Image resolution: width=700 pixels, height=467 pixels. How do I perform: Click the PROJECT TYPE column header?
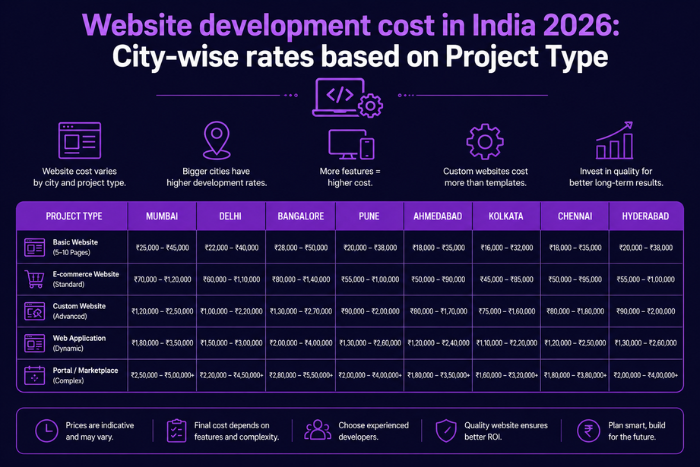click(74, 216)
